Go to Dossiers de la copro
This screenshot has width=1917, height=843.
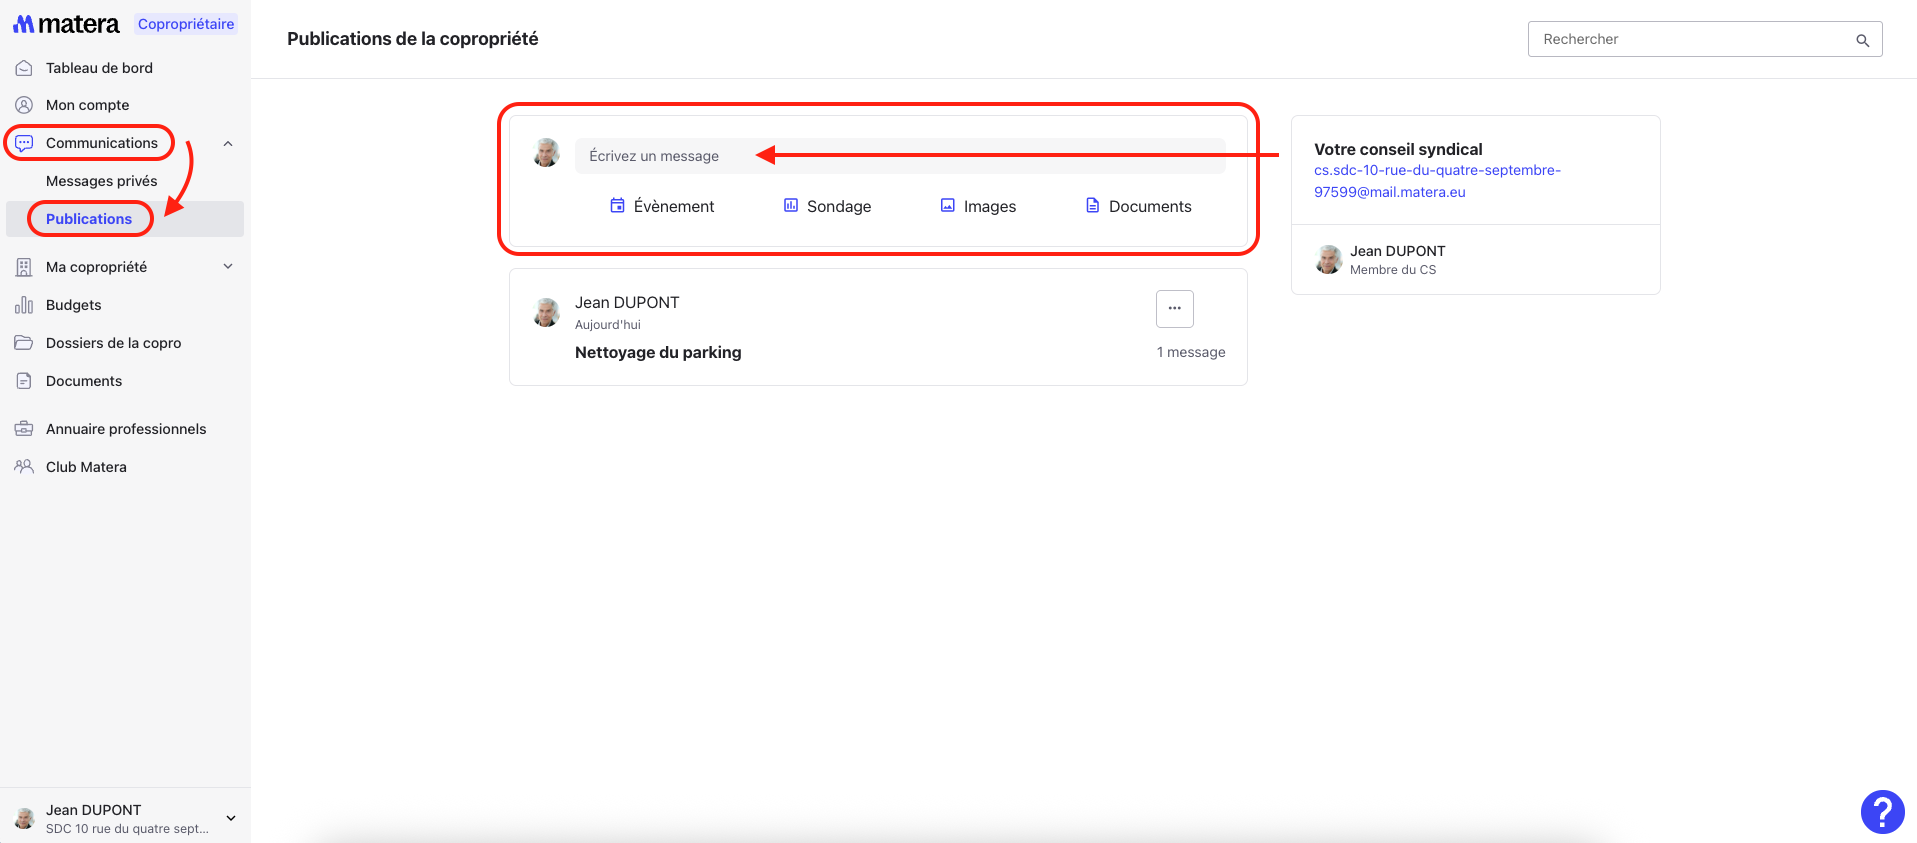point(113,343)
